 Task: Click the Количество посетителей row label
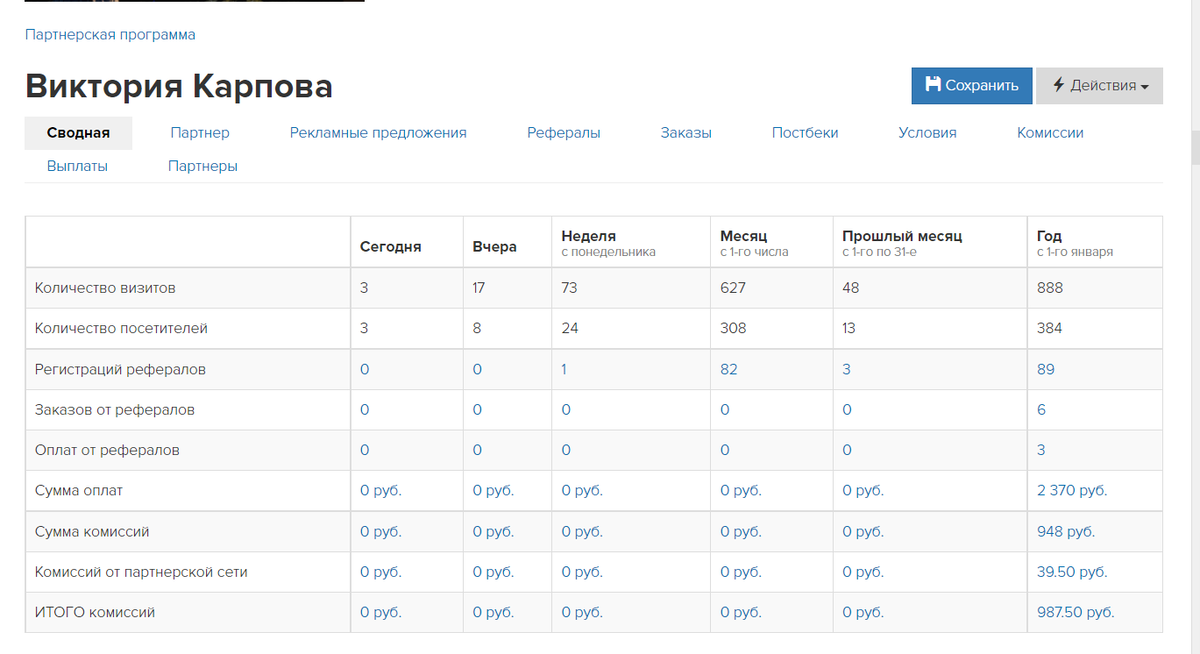point(121,328)
